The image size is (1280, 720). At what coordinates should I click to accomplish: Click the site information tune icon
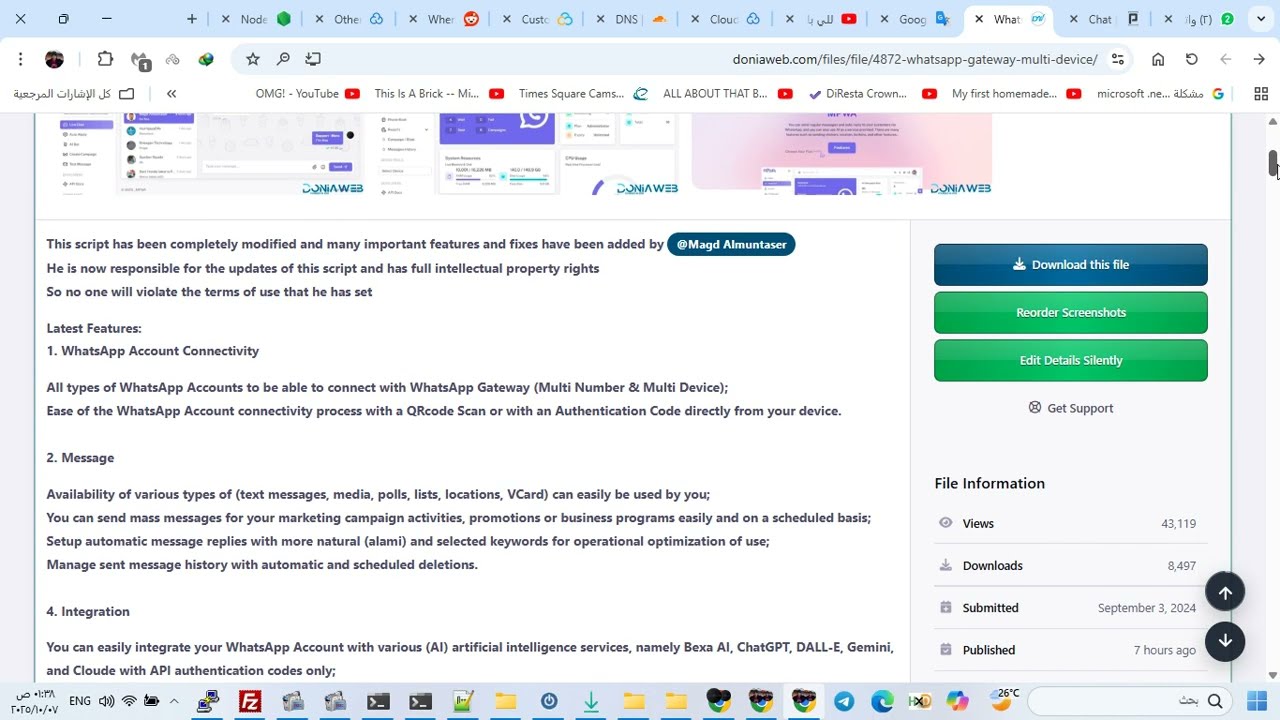click(x=1118, y=59)
